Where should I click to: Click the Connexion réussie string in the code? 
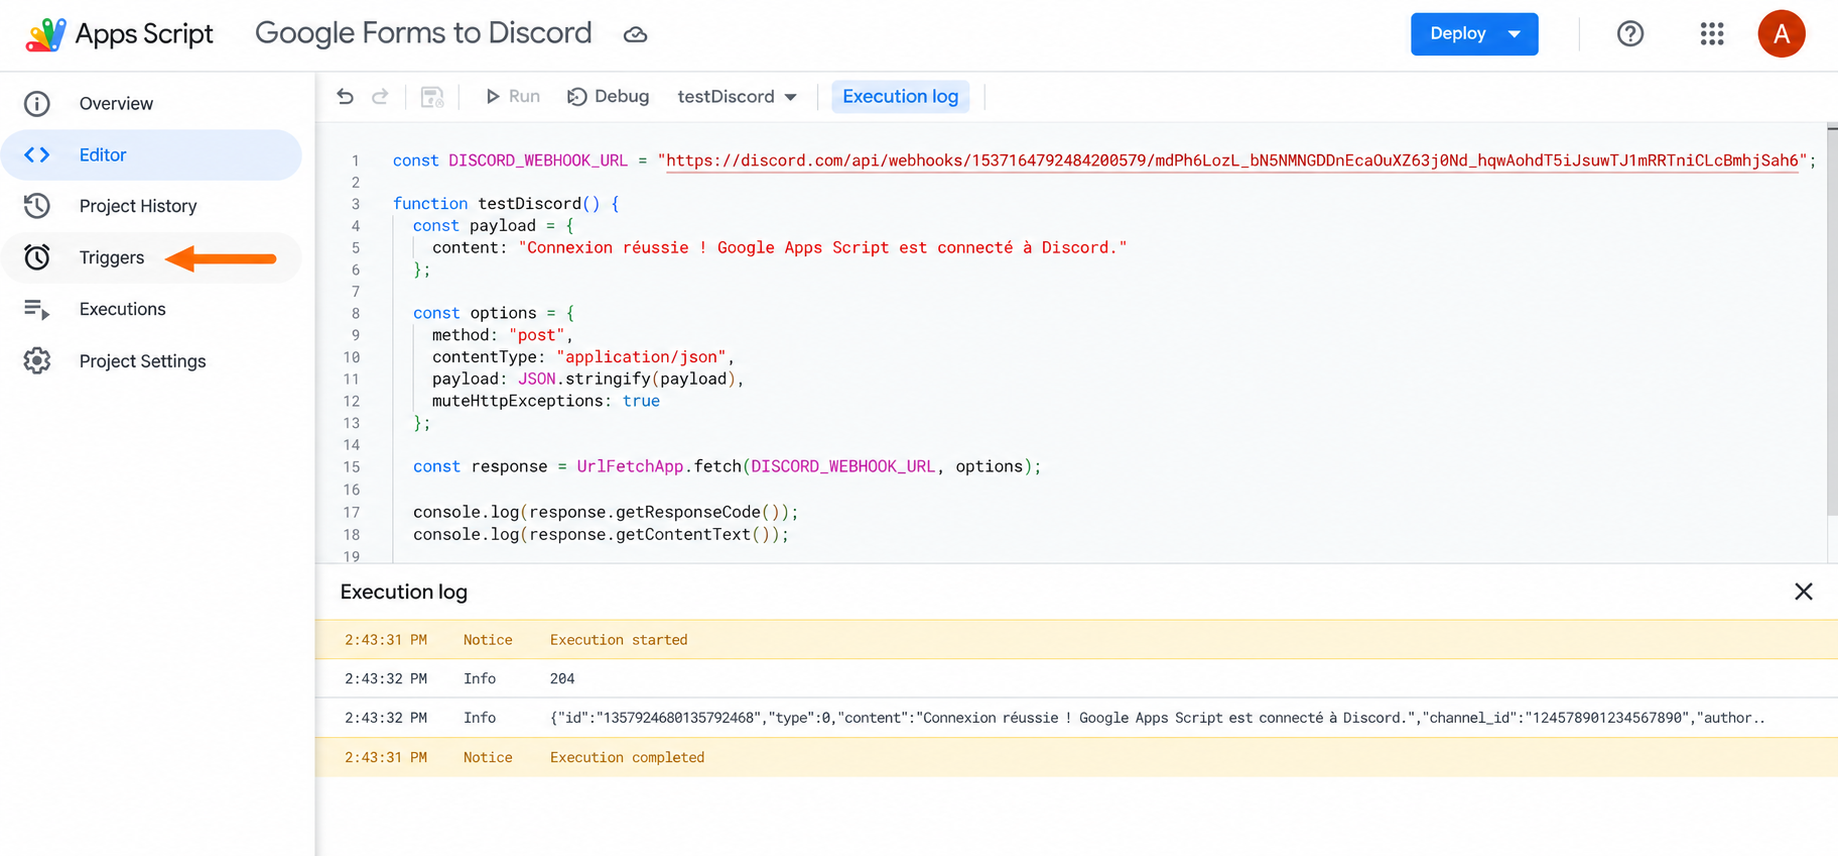823,248
